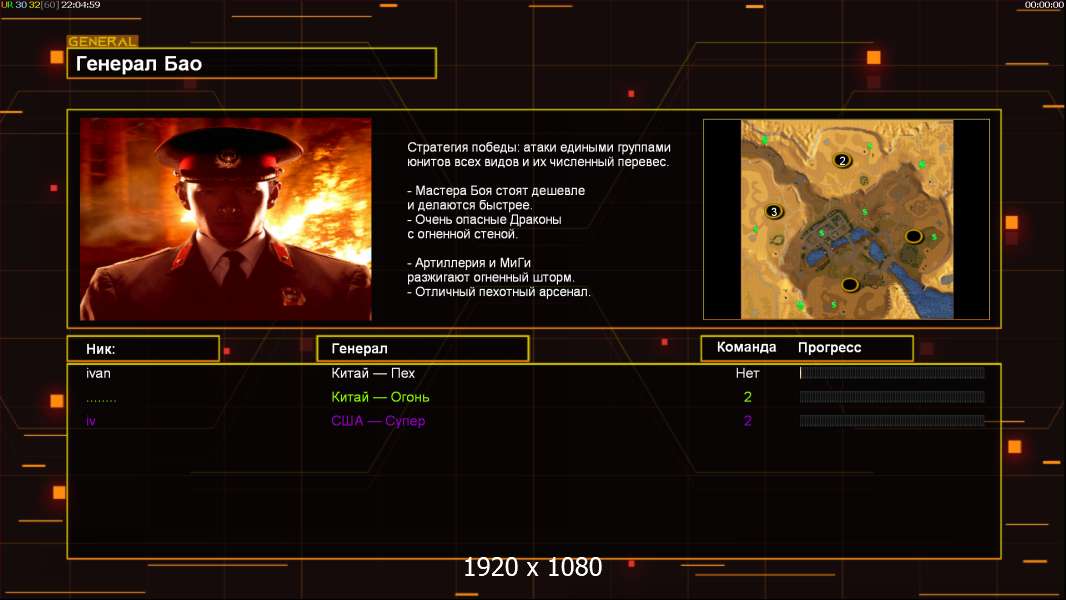Viewport: 1066px width, 600px height.
Task: Select player name "ivan"
Action: [99, 373]
